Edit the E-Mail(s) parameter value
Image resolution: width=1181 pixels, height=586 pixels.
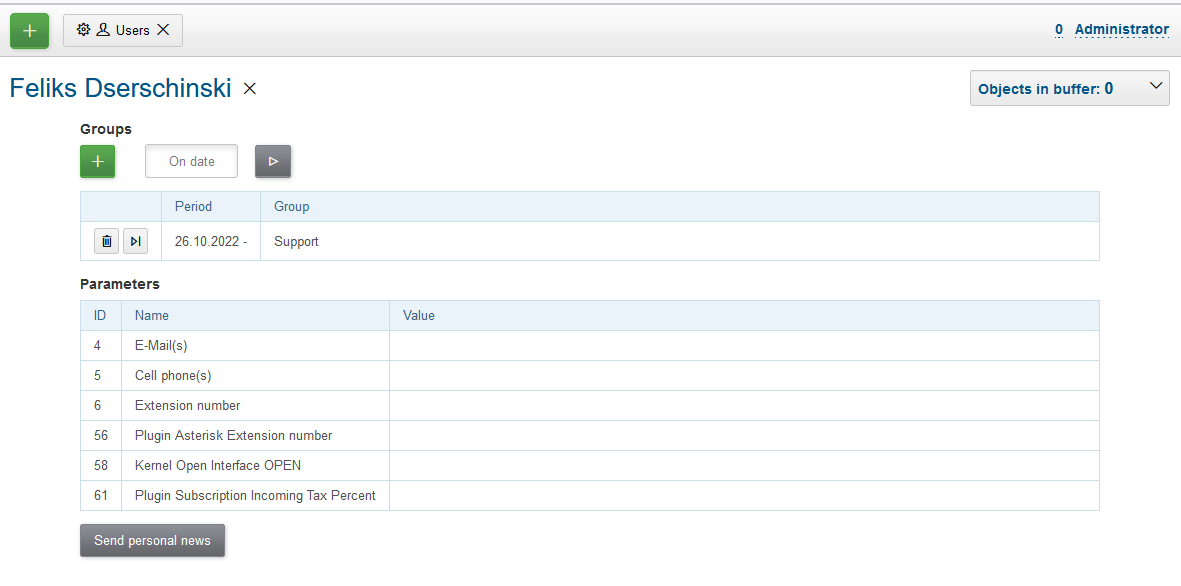pos(743,346)
